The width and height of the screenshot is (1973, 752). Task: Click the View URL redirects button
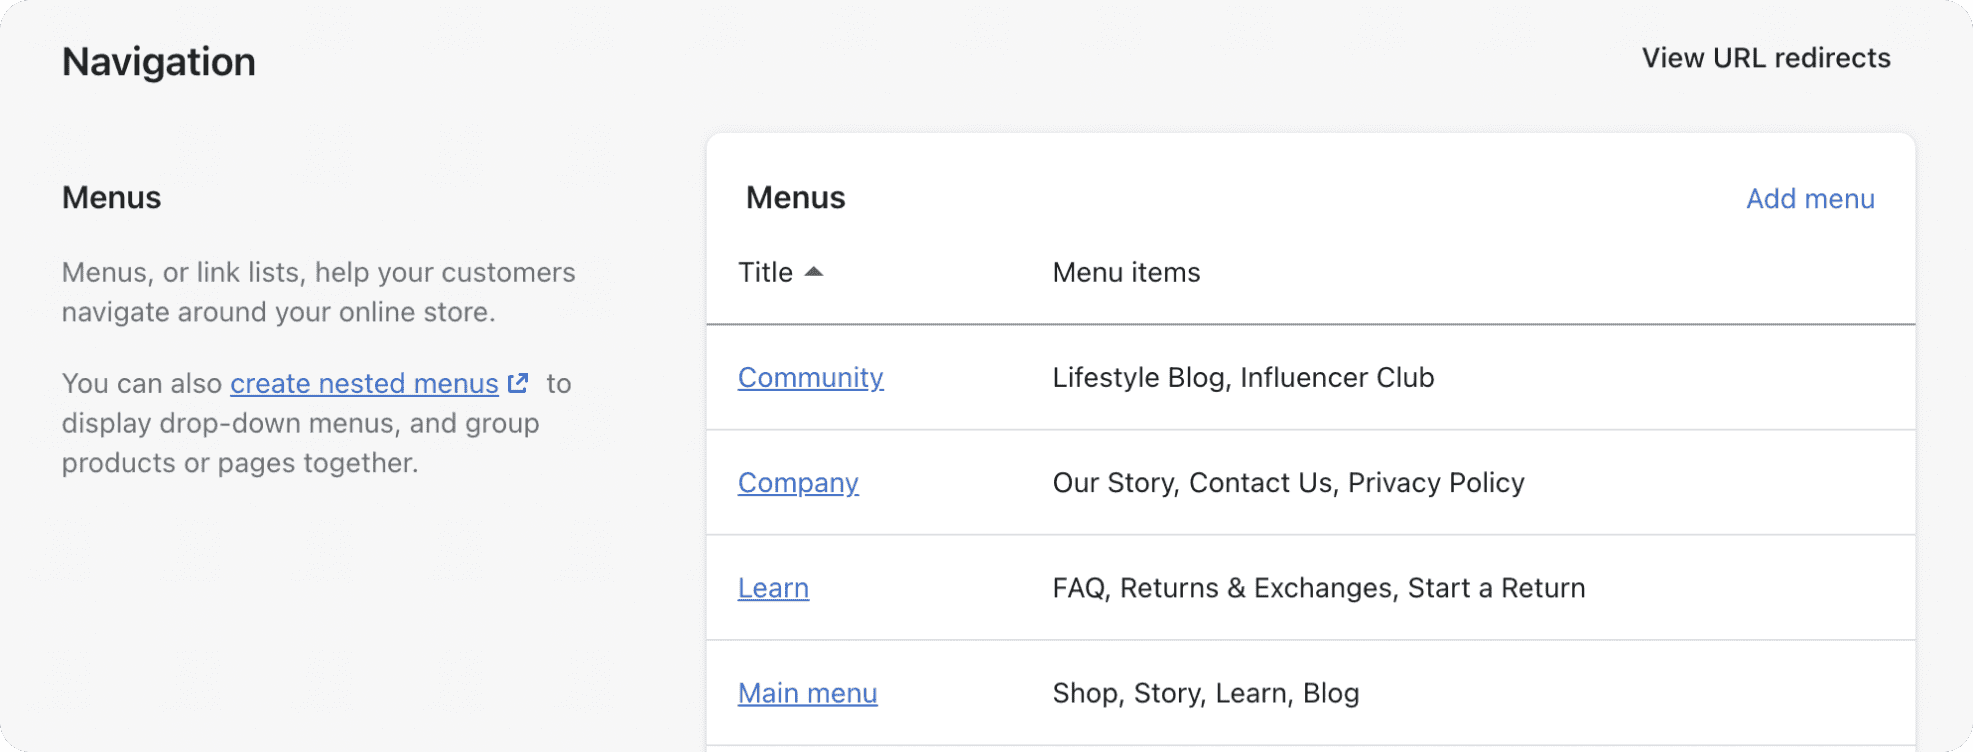click(1766, 58)
